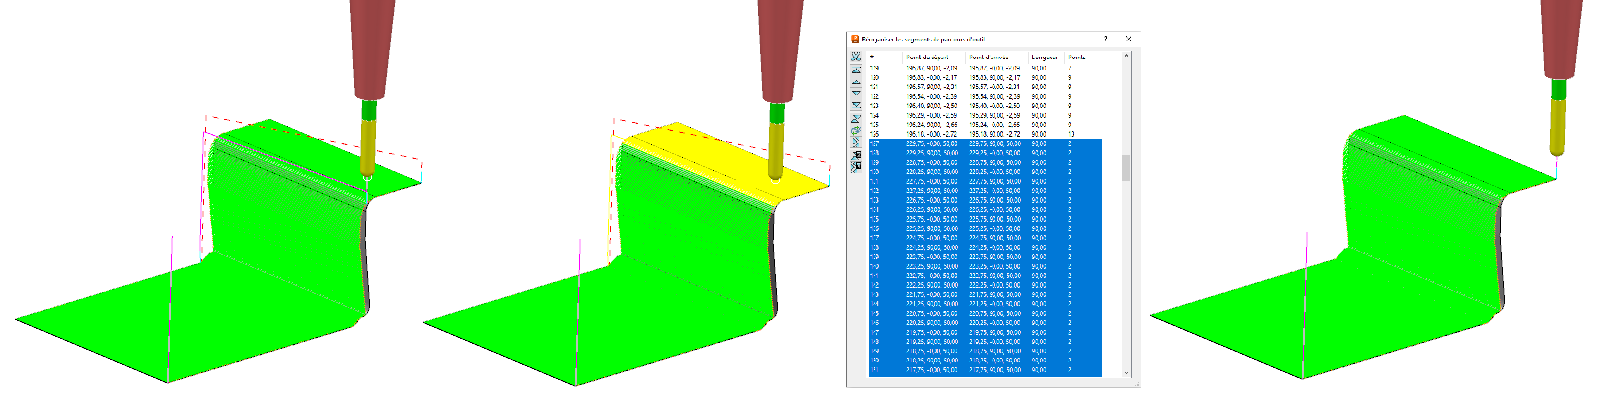Viewport: 1600px width, 413px height.
Task: Select segment row 132 in the list
Action: click(x=984, y=96)
